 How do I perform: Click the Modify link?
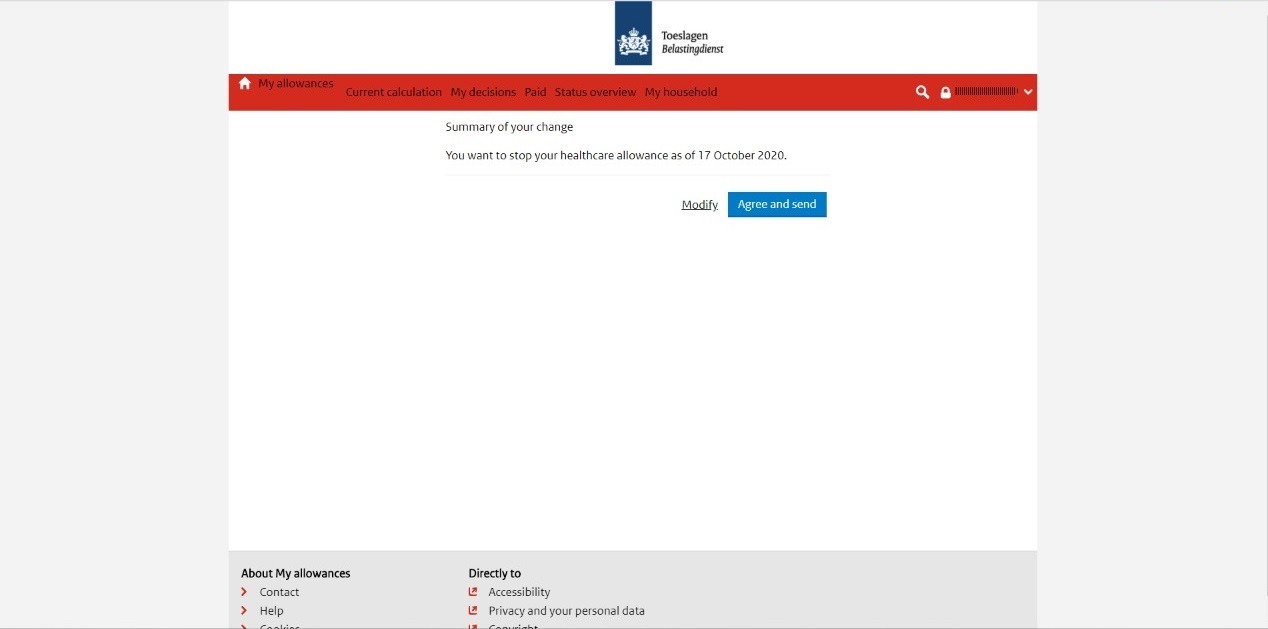[699, 205]
